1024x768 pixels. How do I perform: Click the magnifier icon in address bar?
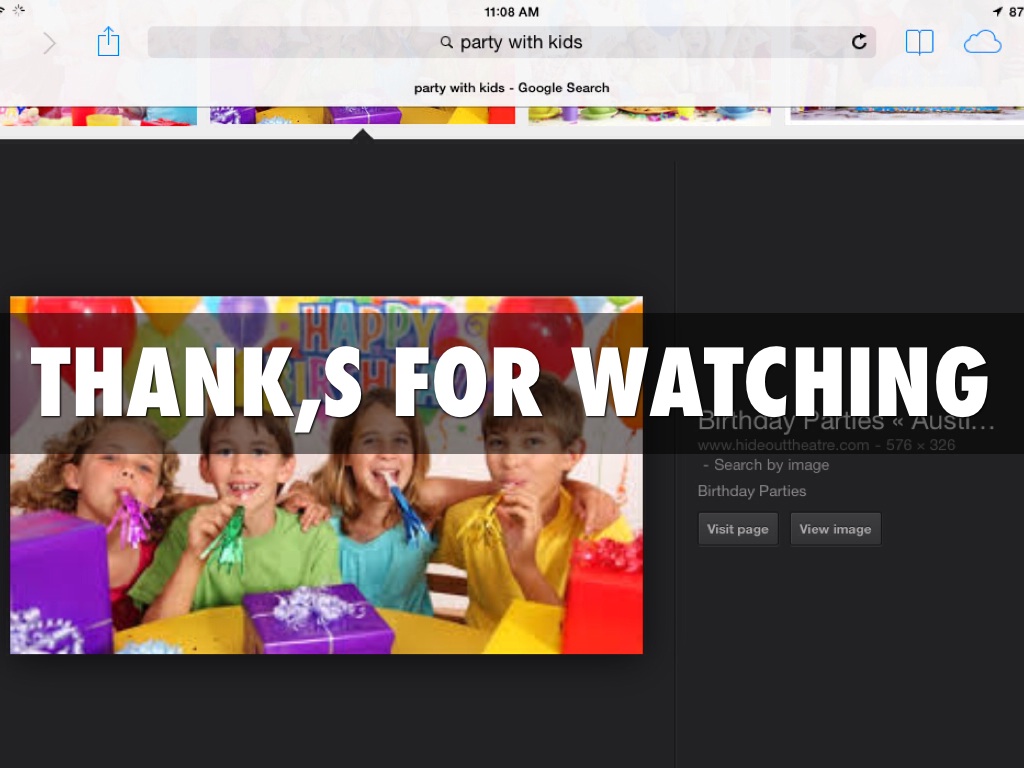(x=446, y=43)
